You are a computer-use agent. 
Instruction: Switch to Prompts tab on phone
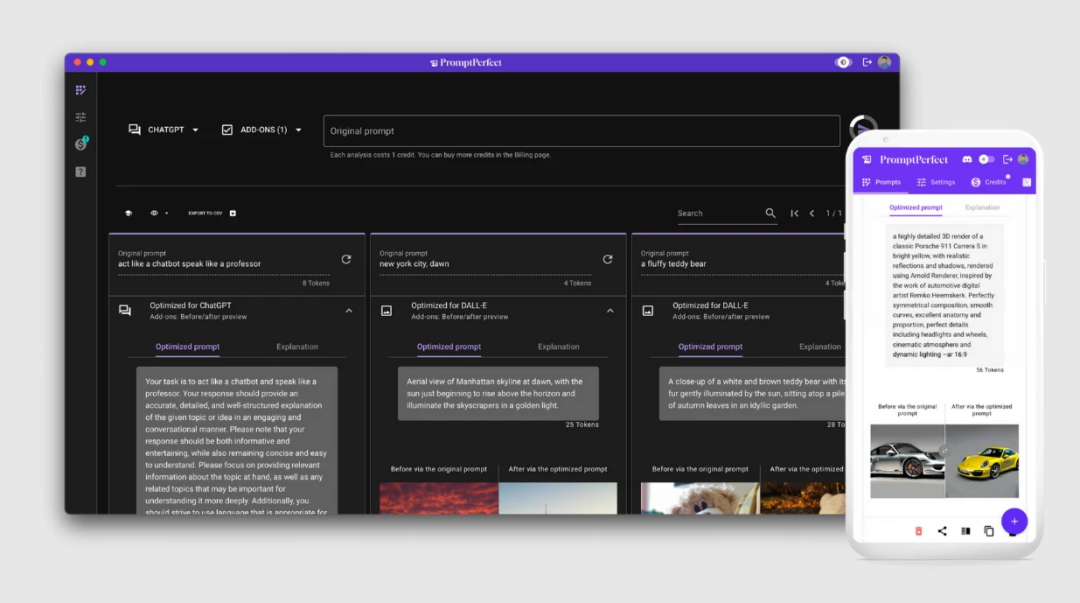click(x=881, y=182)
